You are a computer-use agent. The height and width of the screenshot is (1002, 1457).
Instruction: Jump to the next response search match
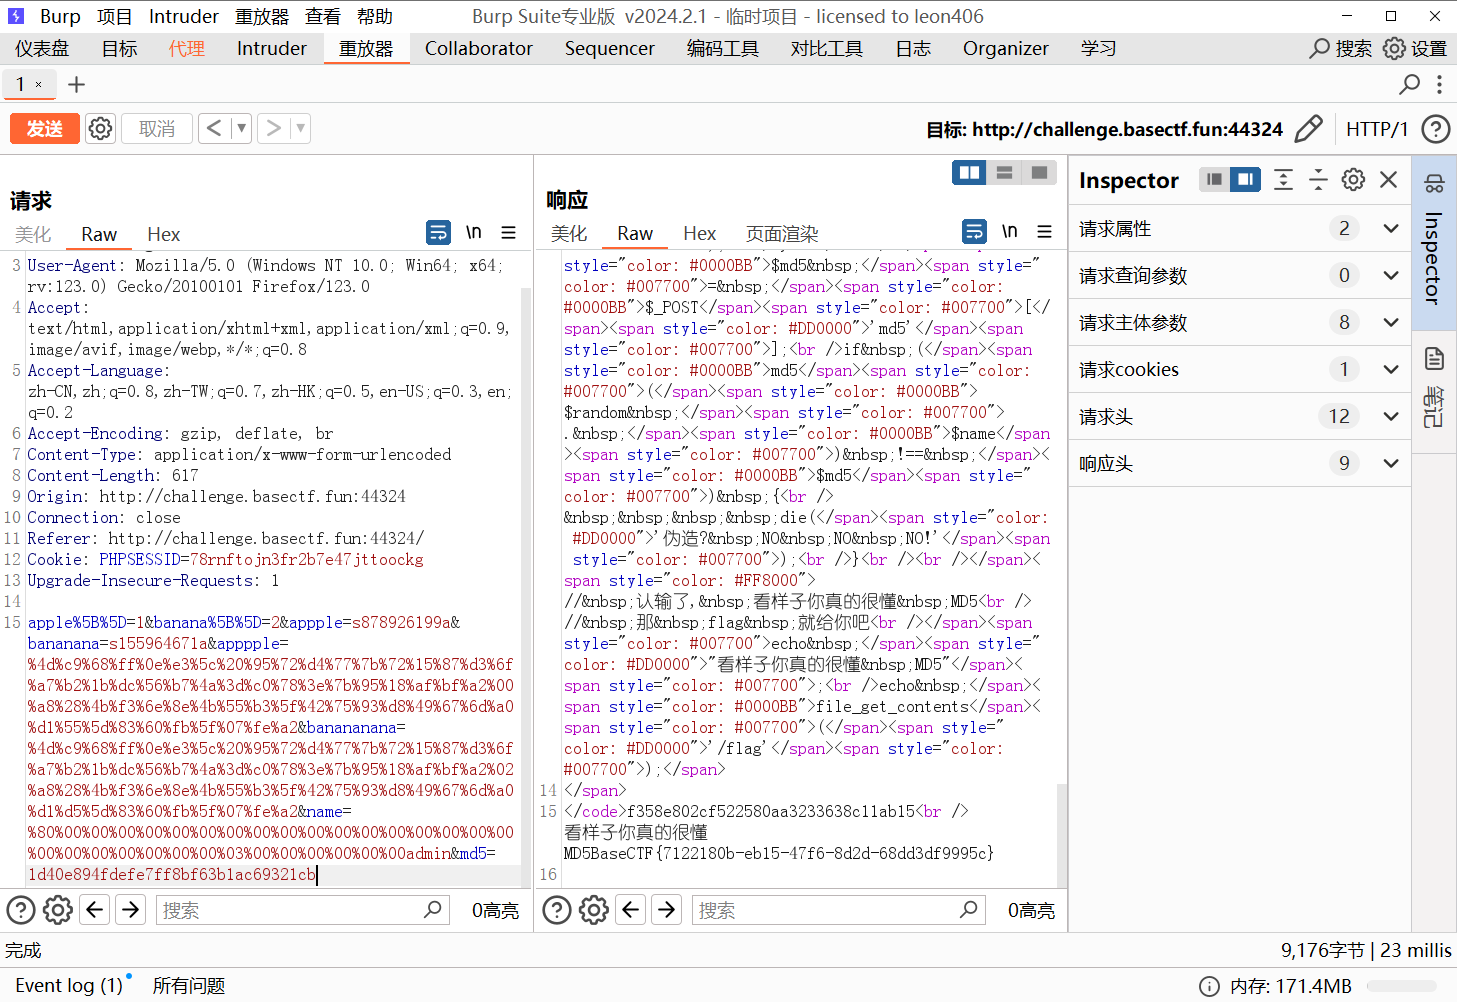click(x=667, y=910)
